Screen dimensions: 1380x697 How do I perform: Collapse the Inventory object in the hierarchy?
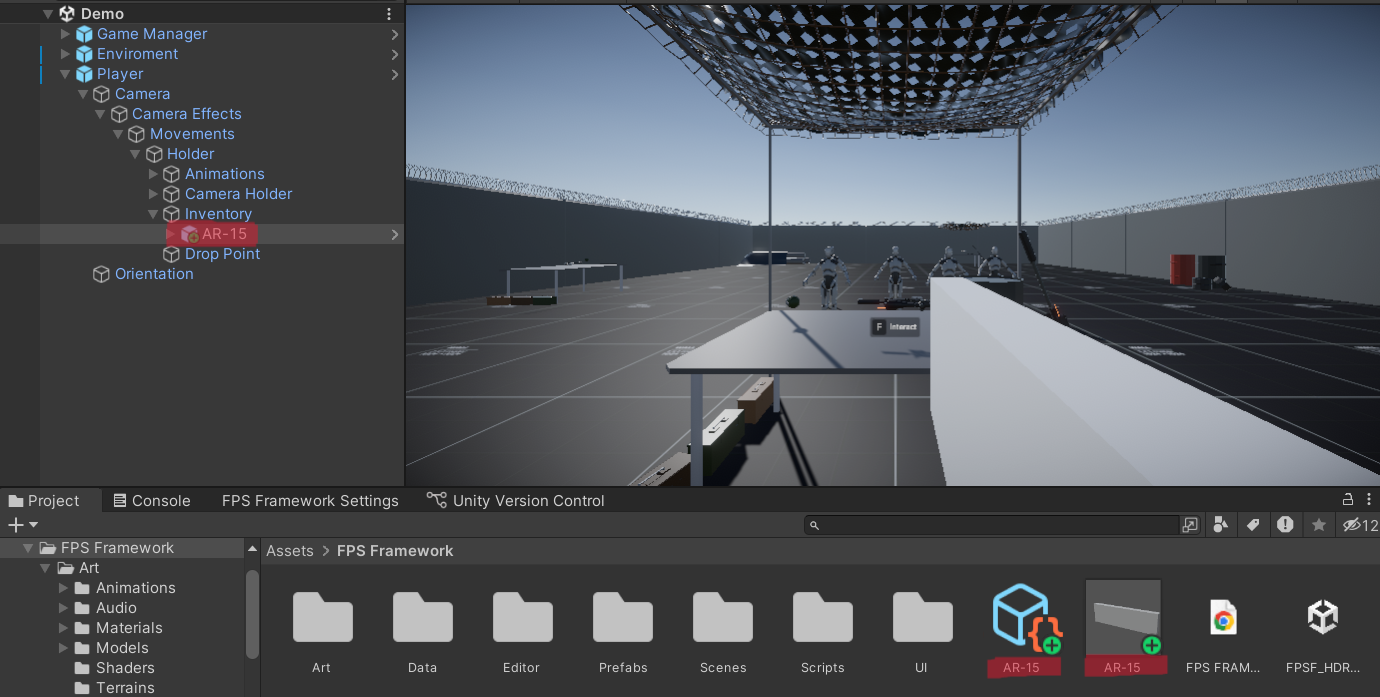tap(154, 214)
